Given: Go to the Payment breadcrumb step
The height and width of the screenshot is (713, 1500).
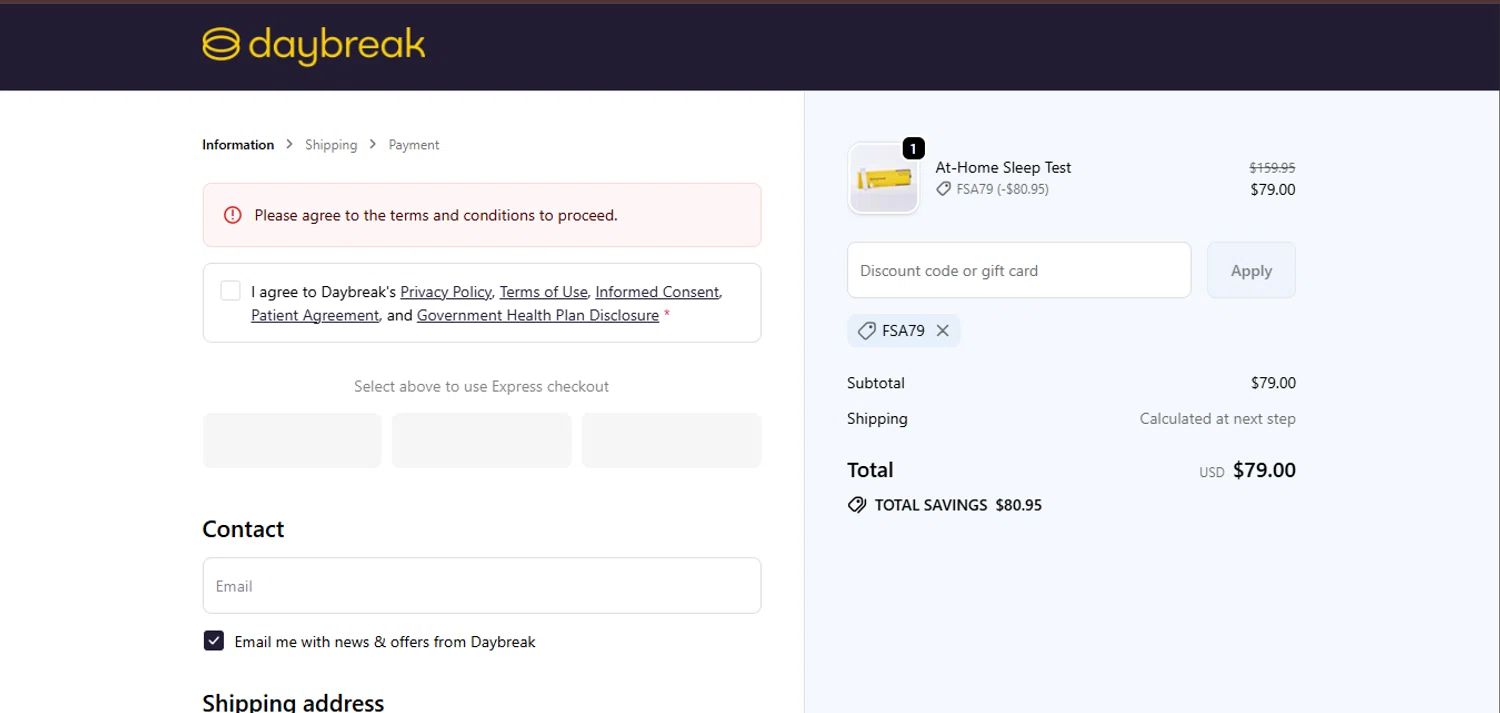Looking at the screenshot, I should pyautogui.click(x=414, y=145).
